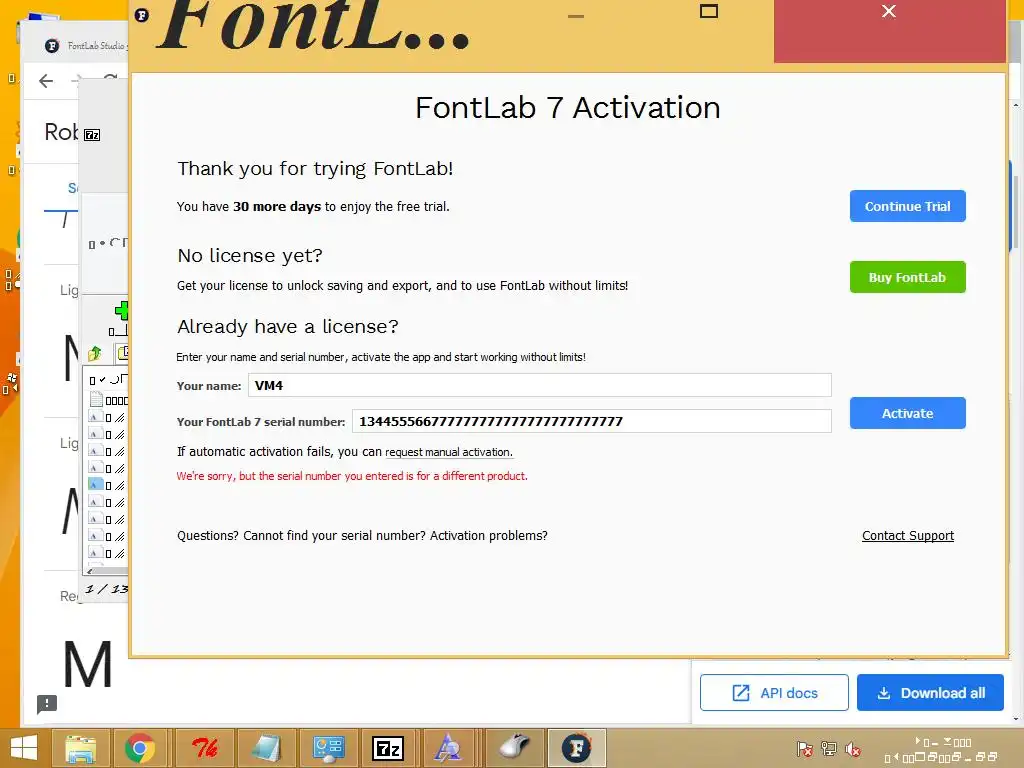Maximize the FontLab activation window
The width and height of the screenshot is (1024, 768).
pyautogui.click(x=709, y=11)
